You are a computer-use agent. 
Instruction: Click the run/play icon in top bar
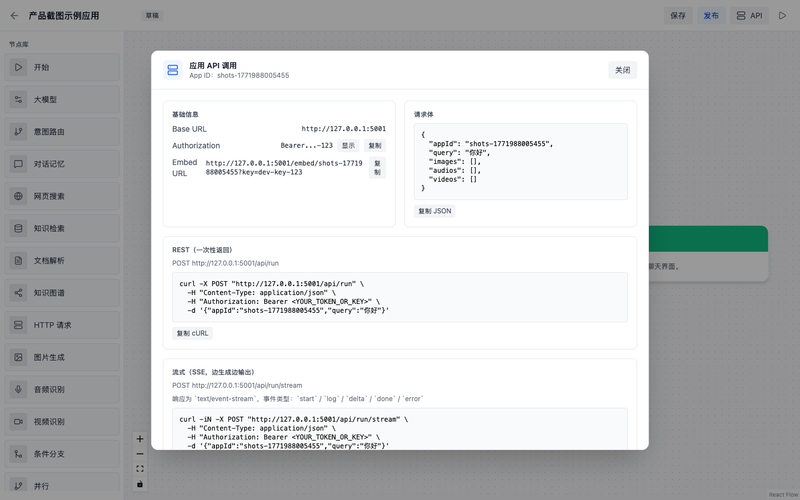(x=782, y=16)
